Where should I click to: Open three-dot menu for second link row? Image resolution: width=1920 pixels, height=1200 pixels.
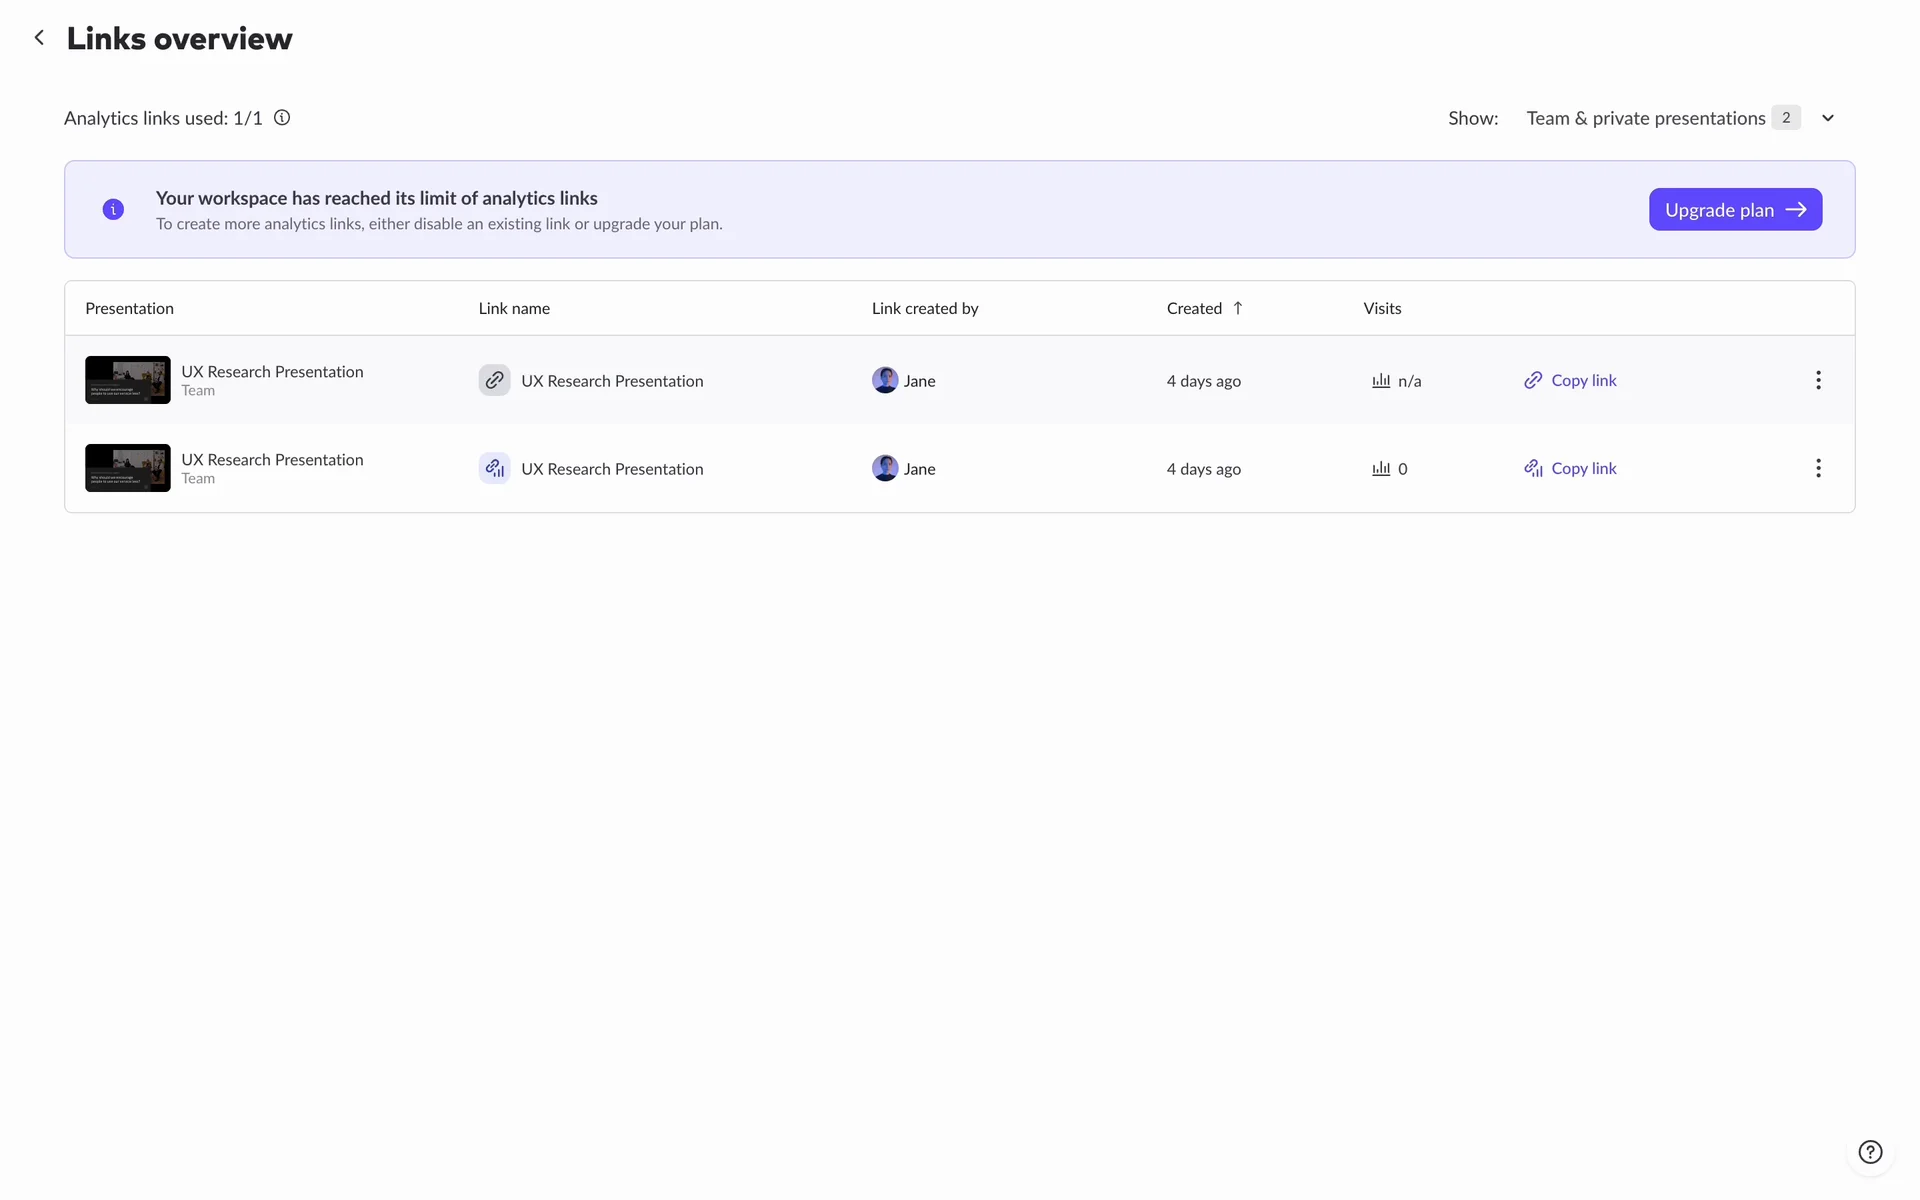tap(1818, 468)
